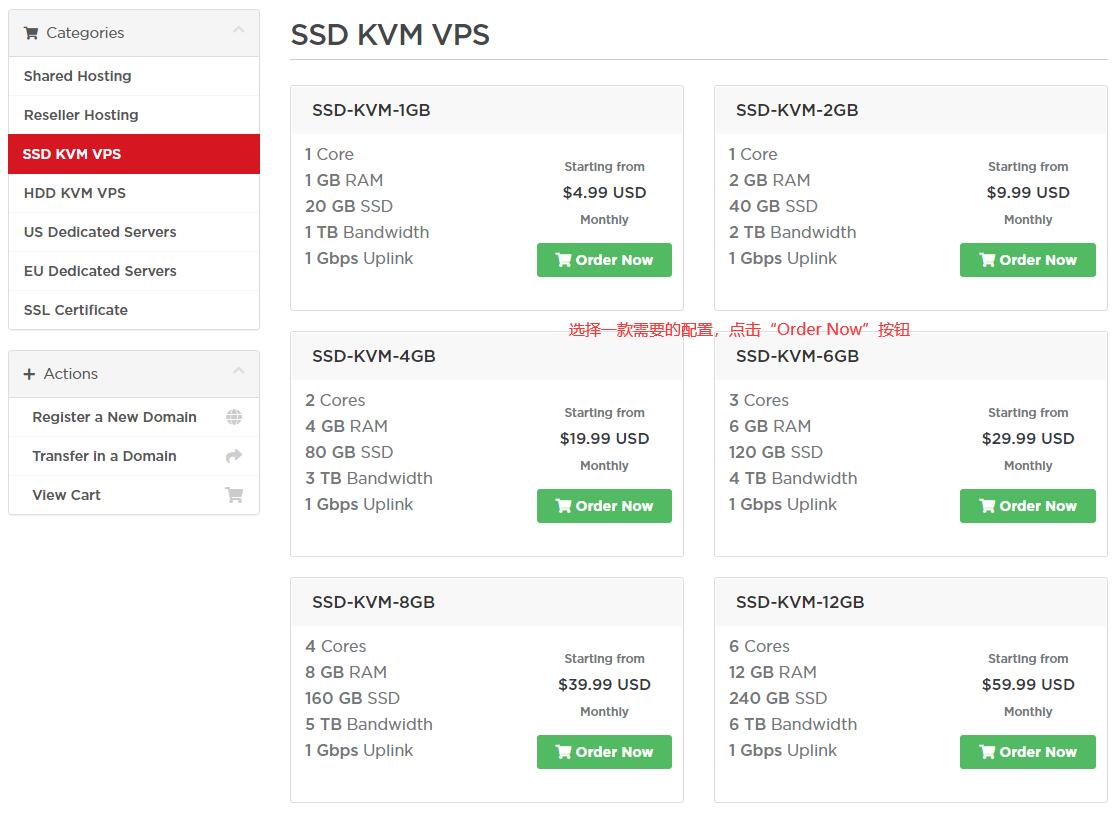Click cart icon on SSD-KVM-12GB Order Now button

click(x=987, y=752)
